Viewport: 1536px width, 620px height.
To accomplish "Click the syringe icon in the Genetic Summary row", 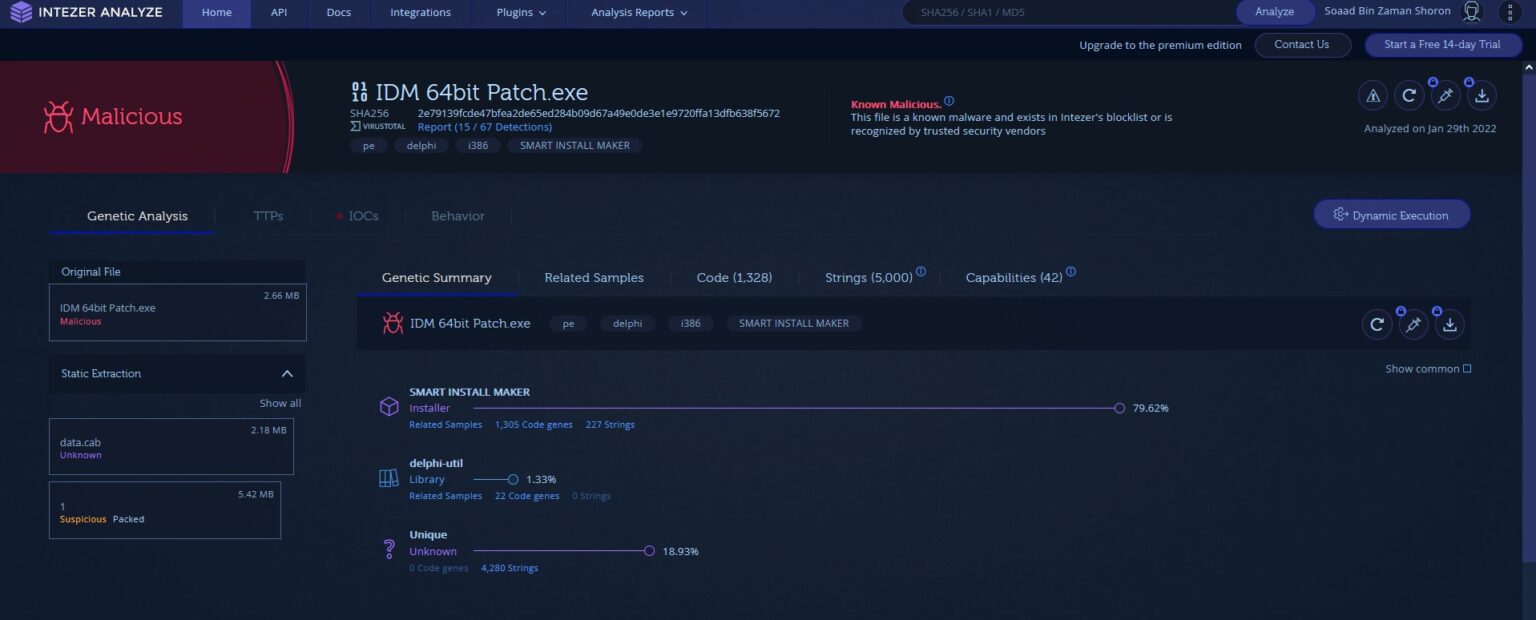I will point(1413,324).
